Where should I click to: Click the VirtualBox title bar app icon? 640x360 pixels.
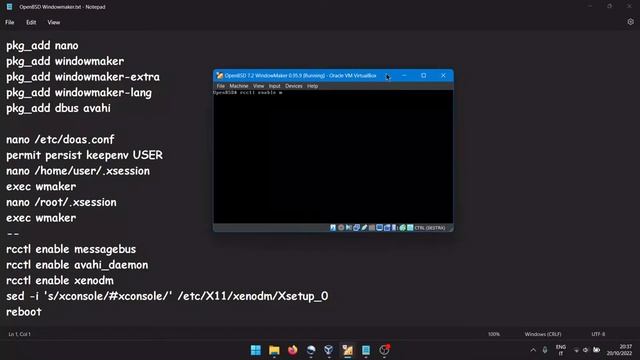pyautogui.click(x=220, y=76)
